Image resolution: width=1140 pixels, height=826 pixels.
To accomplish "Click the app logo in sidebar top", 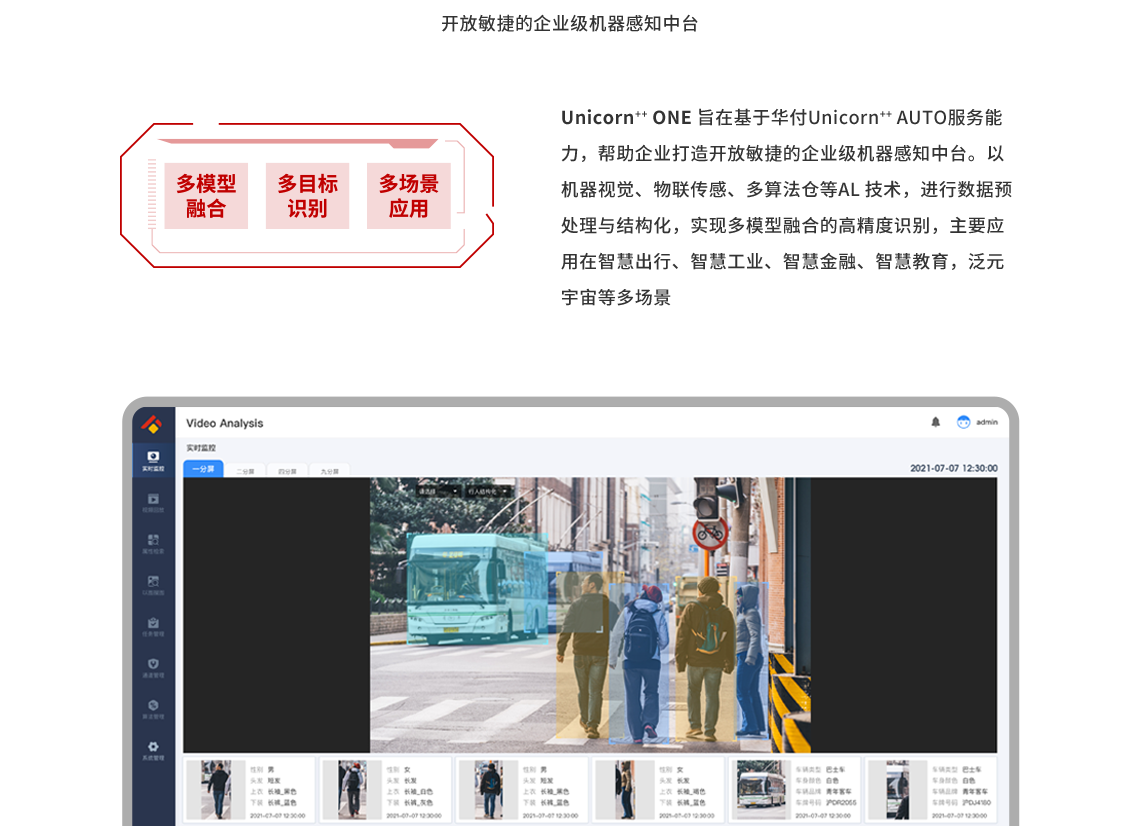I will (x=152, y=424).
